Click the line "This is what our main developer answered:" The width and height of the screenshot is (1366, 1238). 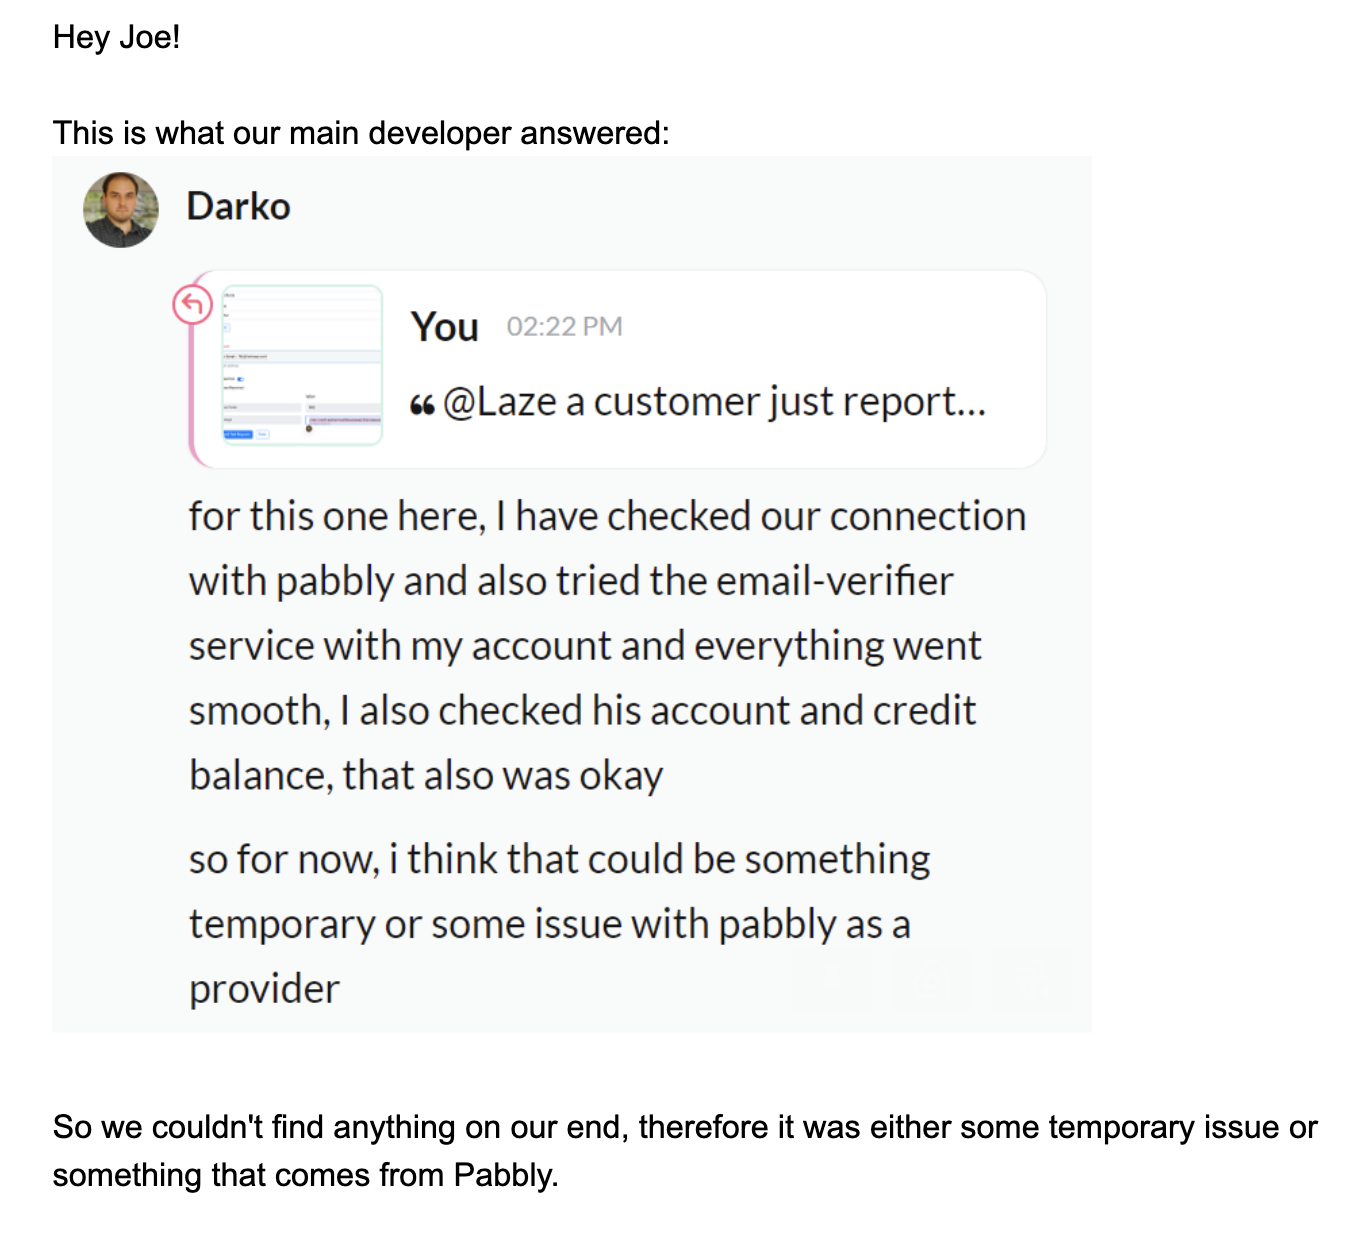point(361,133)
